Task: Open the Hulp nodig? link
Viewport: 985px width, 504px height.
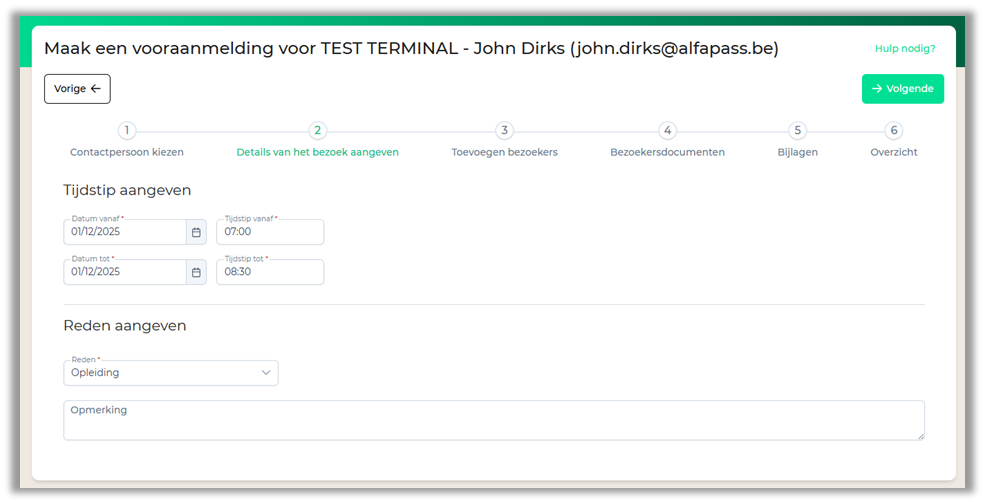Action: tap(904, 48)
